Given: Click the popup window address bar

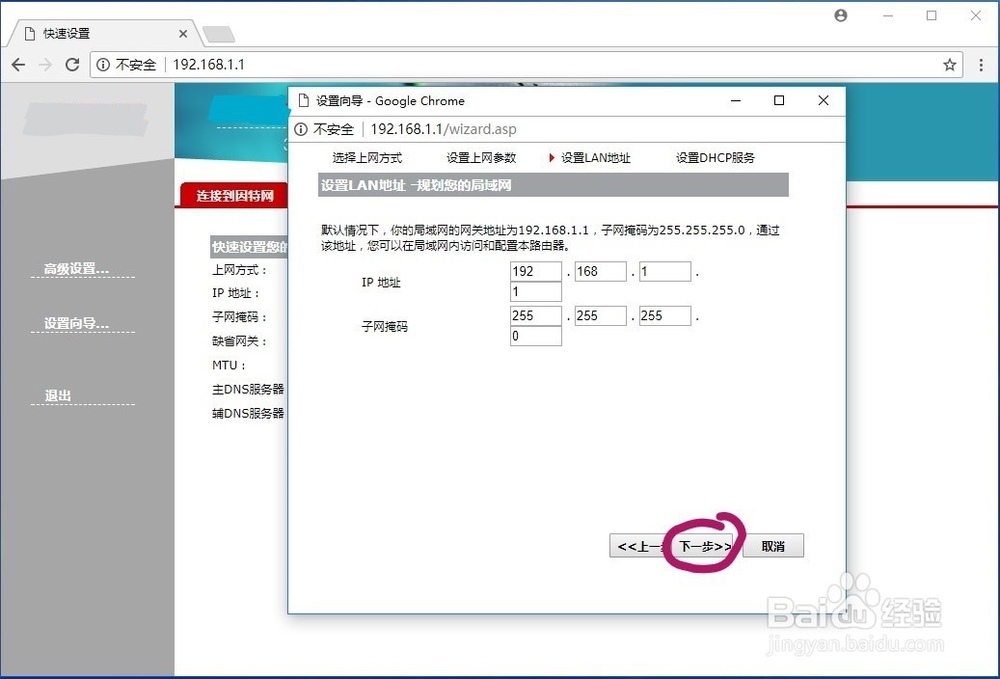Looking at the screenshot, I should [450, 129].
